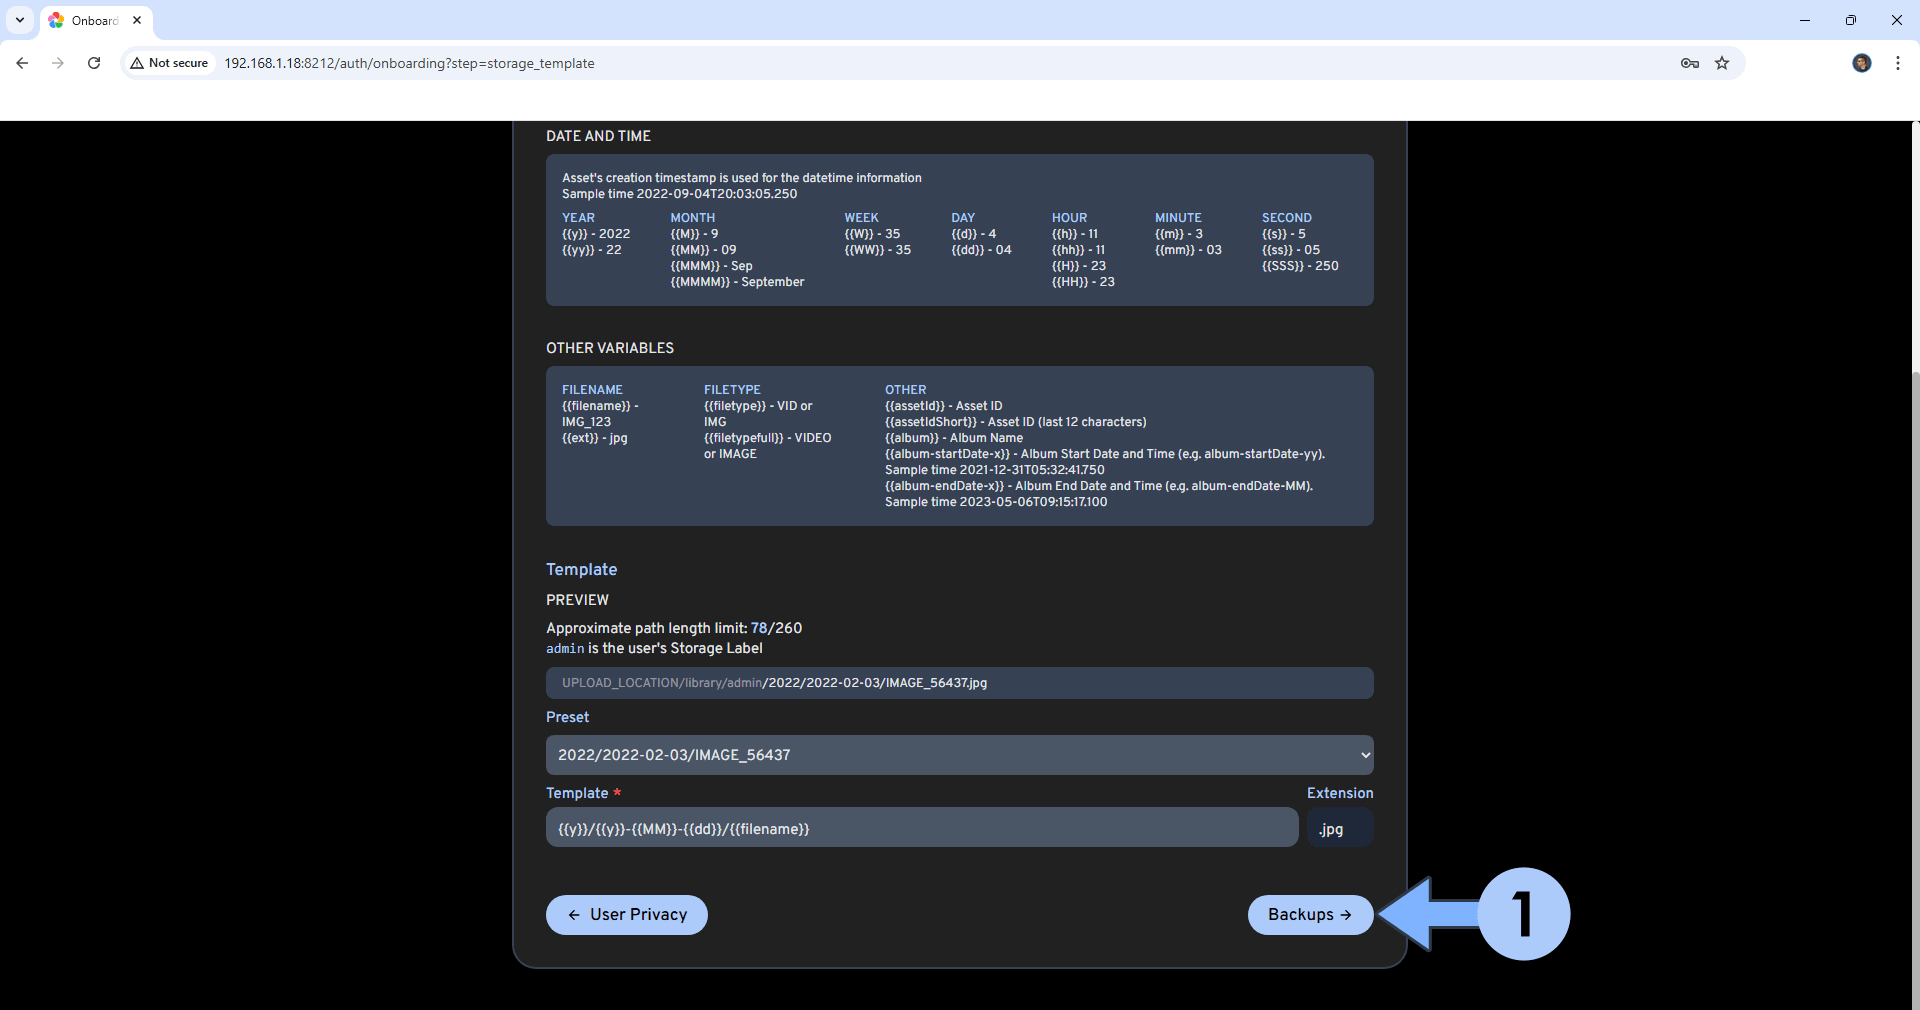
Task: Open the saved passwords key icon
Action: [1690, 63]
